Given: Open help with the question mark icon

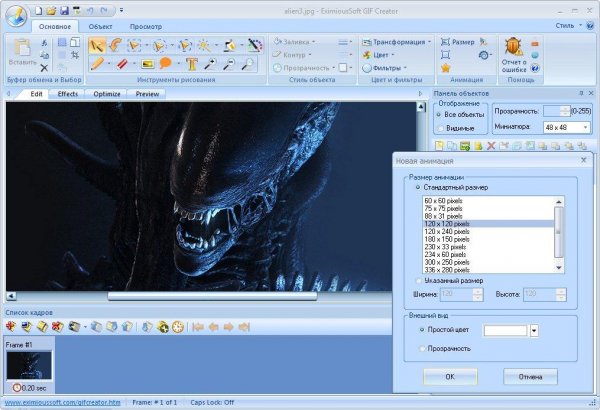Looking at the screenshot, I should 535,68.
